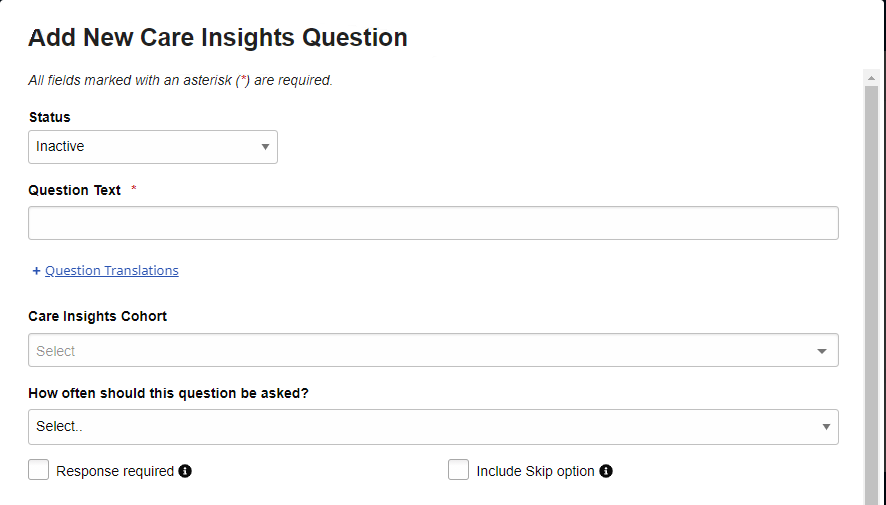This screenshot has width=886, height=505.
Task: Enable the Response required checkbox
Action: 39,470
